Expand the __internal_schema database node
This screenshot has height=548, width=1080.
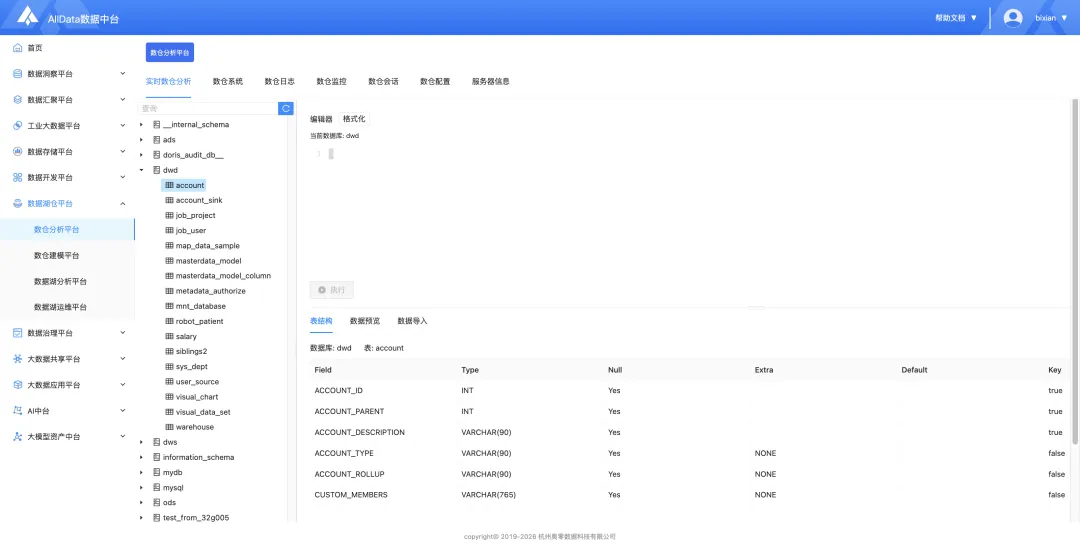click(141, 125)
